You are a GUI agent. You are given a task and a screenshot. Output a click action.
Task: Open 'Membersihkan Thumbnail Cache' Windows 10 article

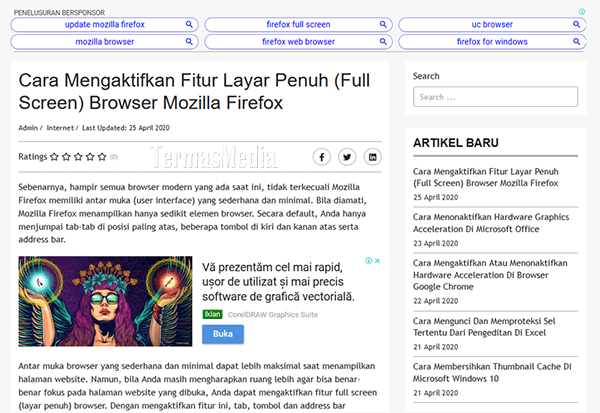(492, 372)
